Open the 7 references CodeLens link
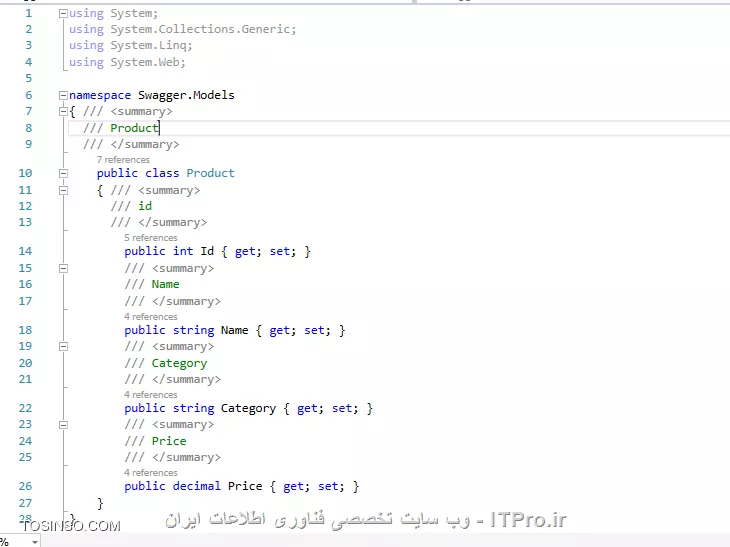 (123, 160)
